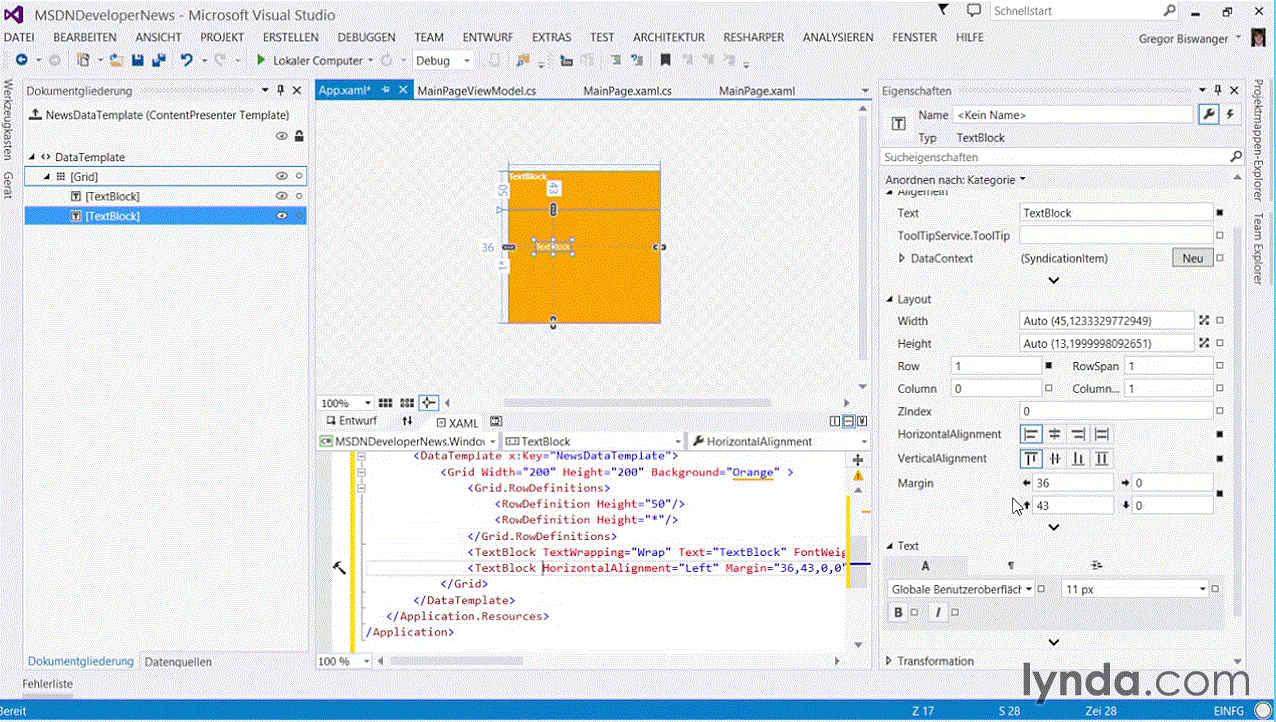Switch to Datenquellen tab
Screen dimensions: 1276x722
click(x=178, y=662)
